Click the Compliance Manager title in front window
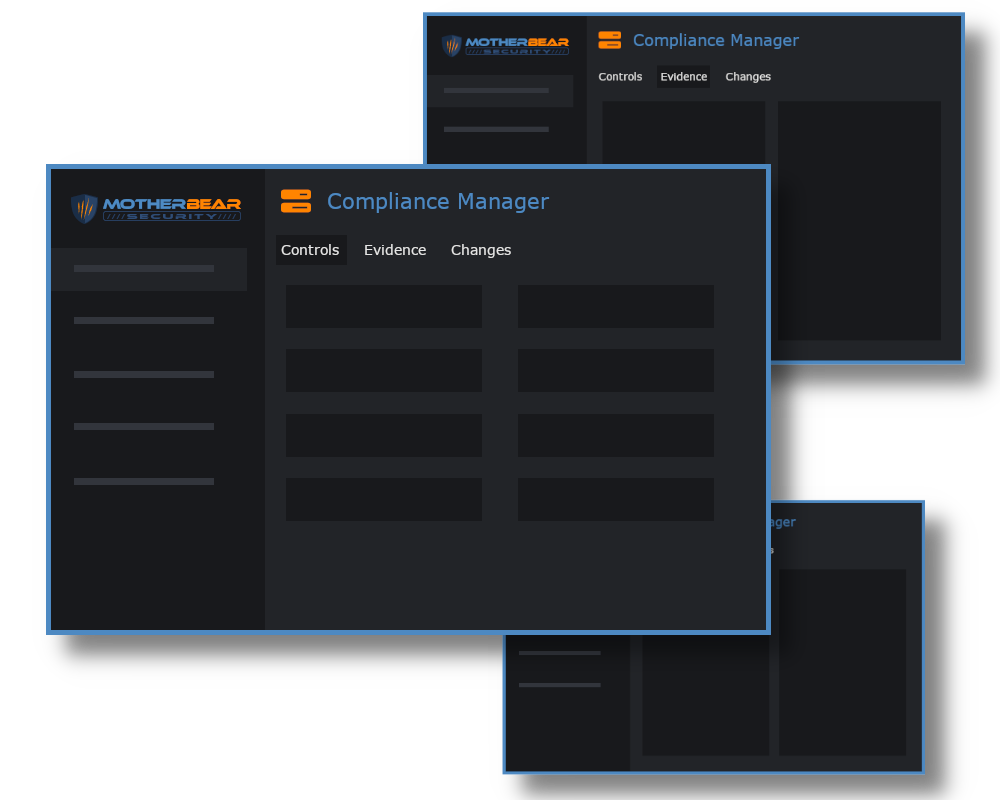This screenshot has width=1000, height=800. [438, 202]
